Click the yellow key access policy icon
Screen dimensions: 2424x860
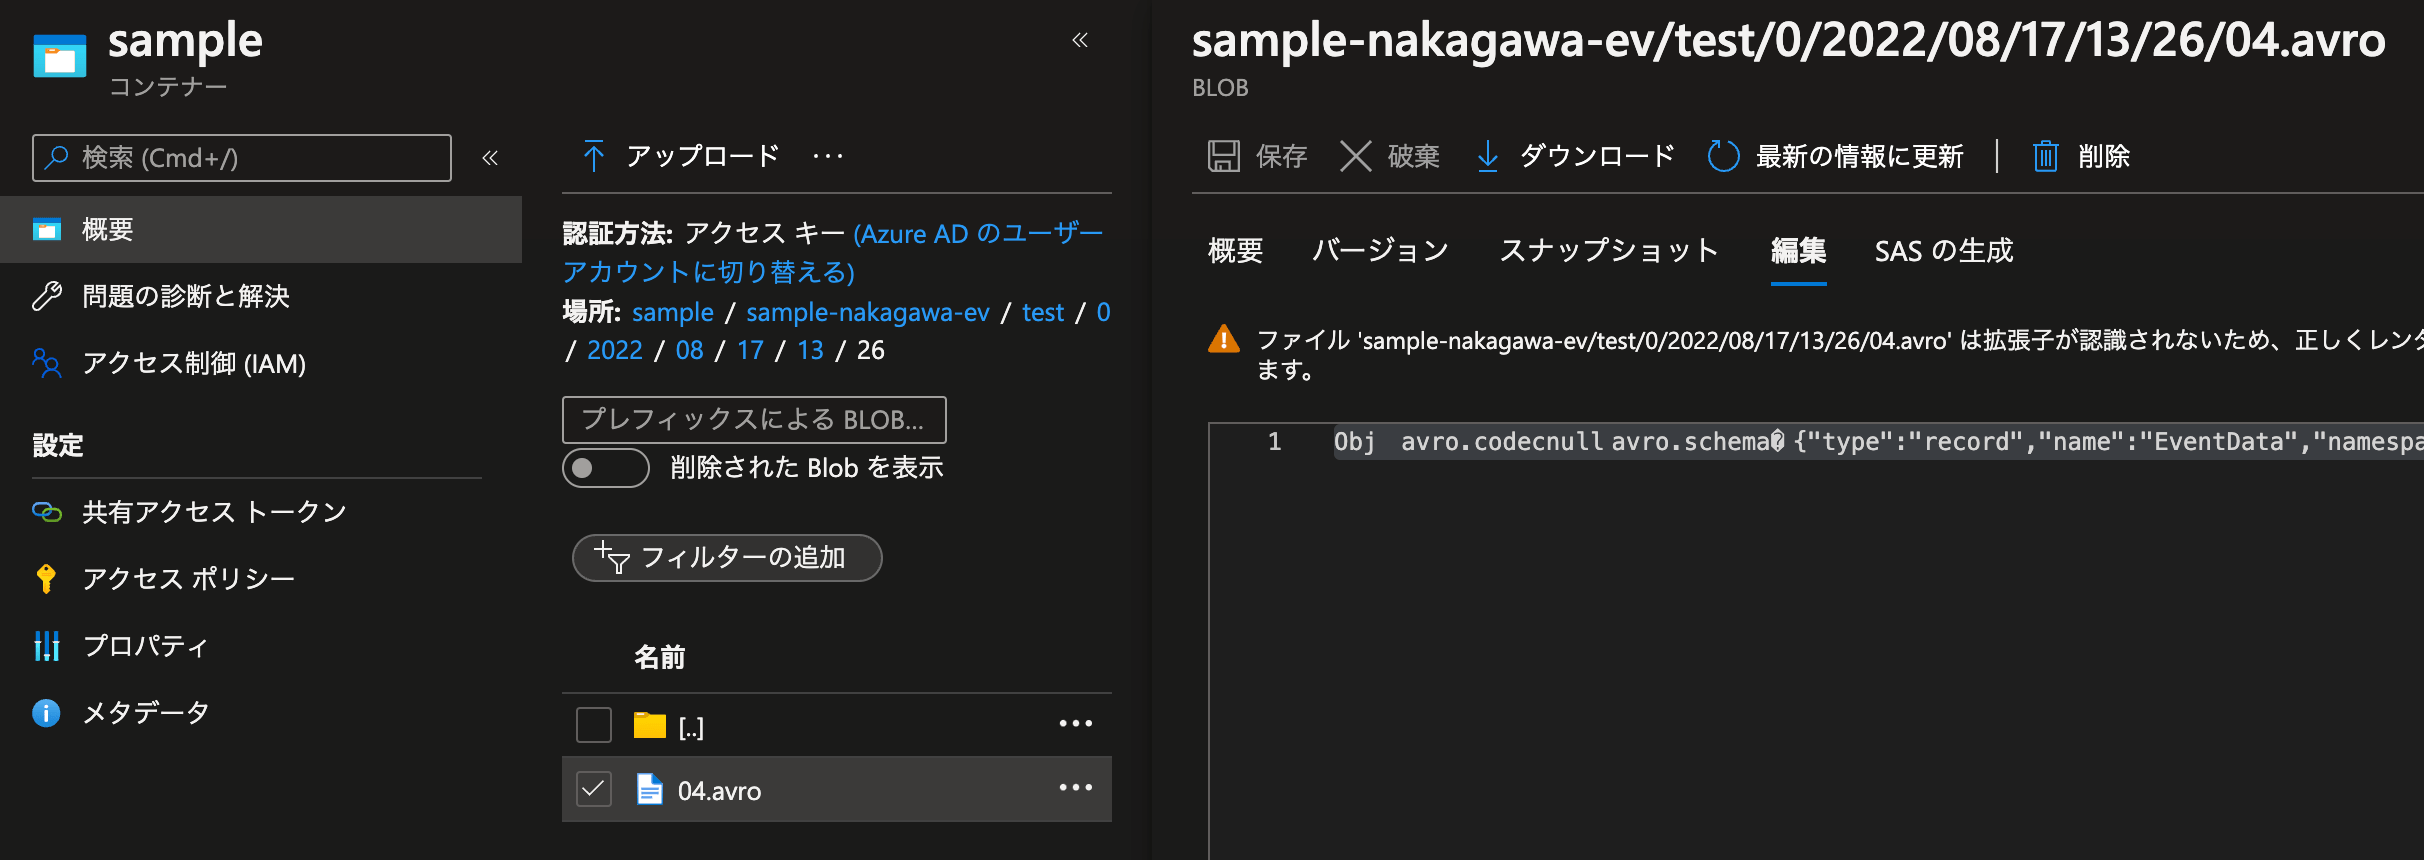click(46, 579)
